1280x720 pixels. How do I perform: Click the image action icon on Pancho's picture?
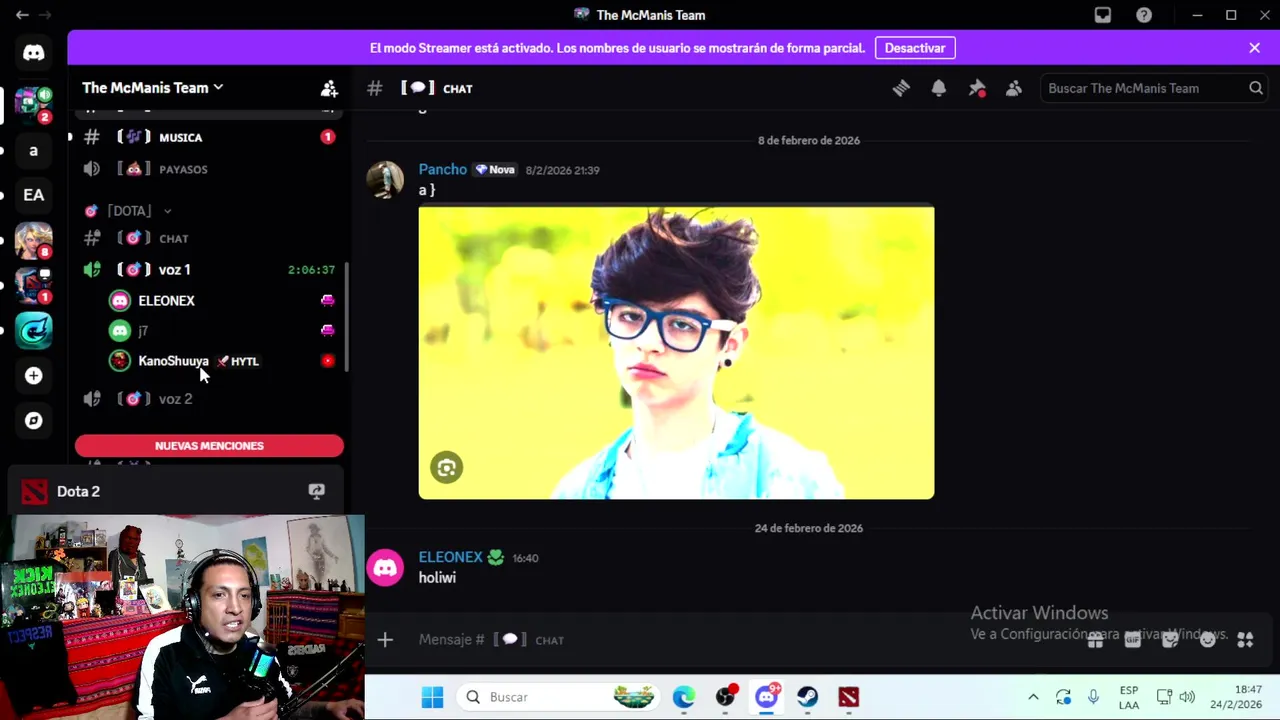point(447,467)
